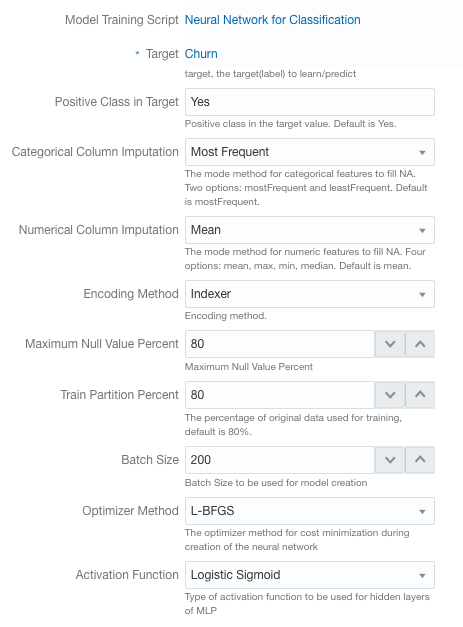The width and height of the screenshot is (463, 627).
Task: Click the Neural Network for Classification link
Action: 272,20
